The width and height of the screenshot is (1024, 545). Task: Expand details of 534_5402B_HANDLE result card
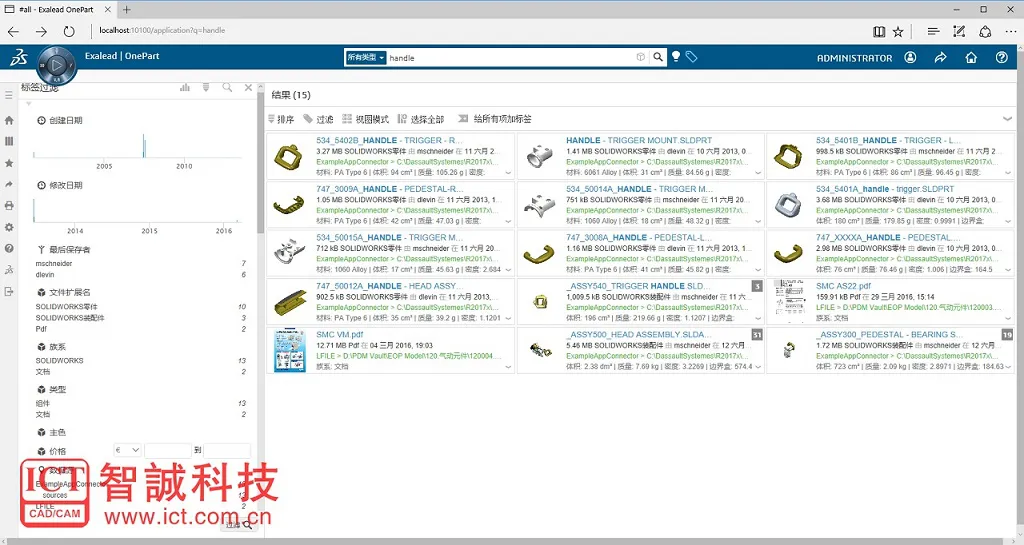[x=508, y=173]
